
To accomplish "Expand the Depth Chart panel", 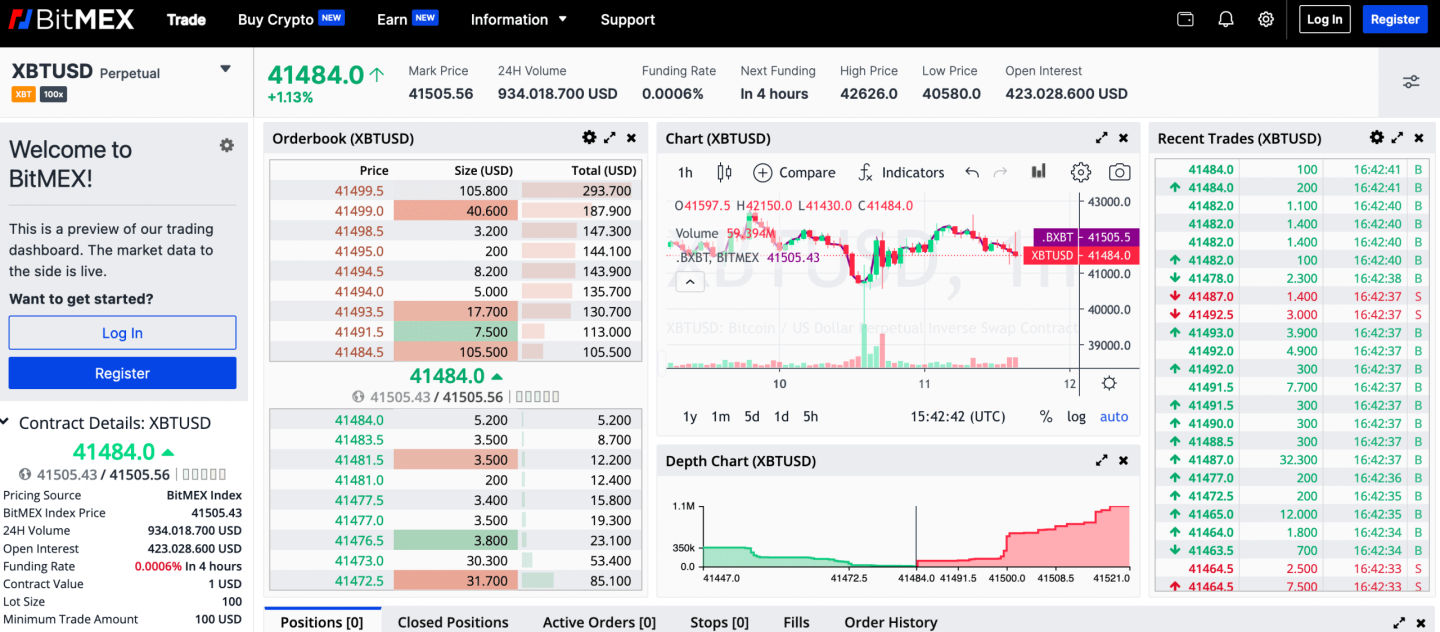I will [1102, 461].
